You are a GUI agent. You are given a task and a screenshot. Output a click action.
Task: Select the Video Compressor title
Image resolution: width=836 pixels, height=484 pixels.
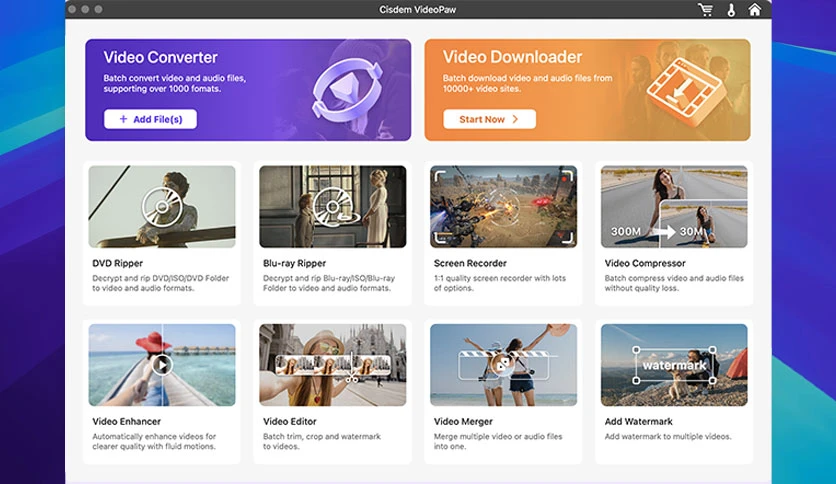[645, 263]
